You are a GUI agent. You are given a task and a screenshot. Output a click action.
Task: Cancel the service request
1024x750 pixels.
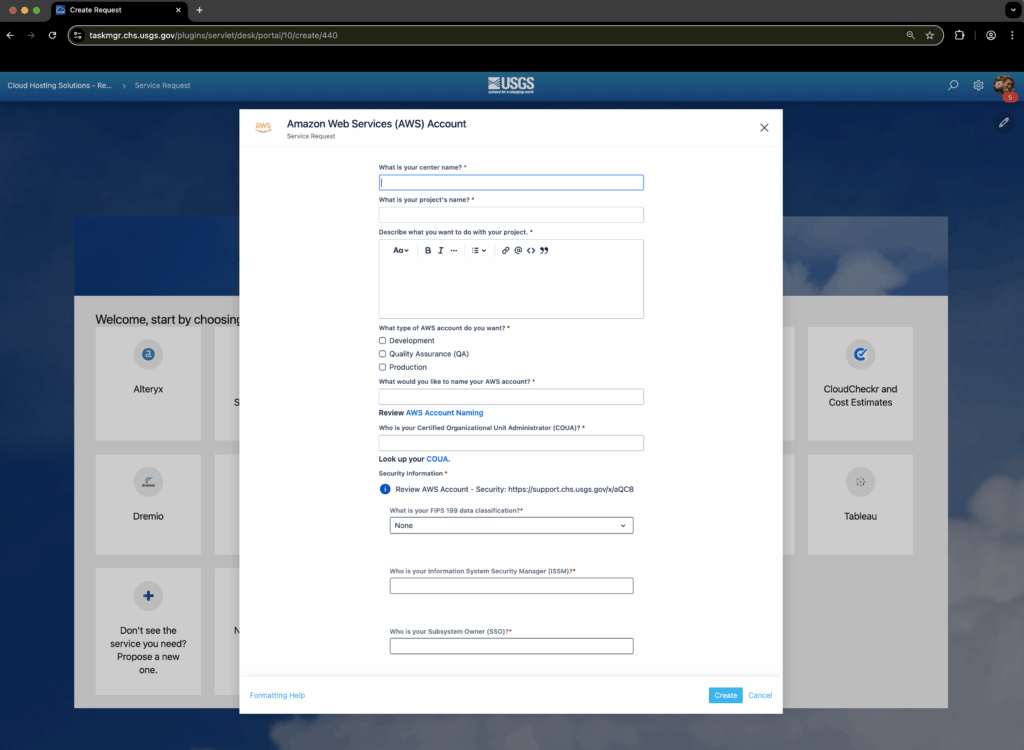[760, 695]
